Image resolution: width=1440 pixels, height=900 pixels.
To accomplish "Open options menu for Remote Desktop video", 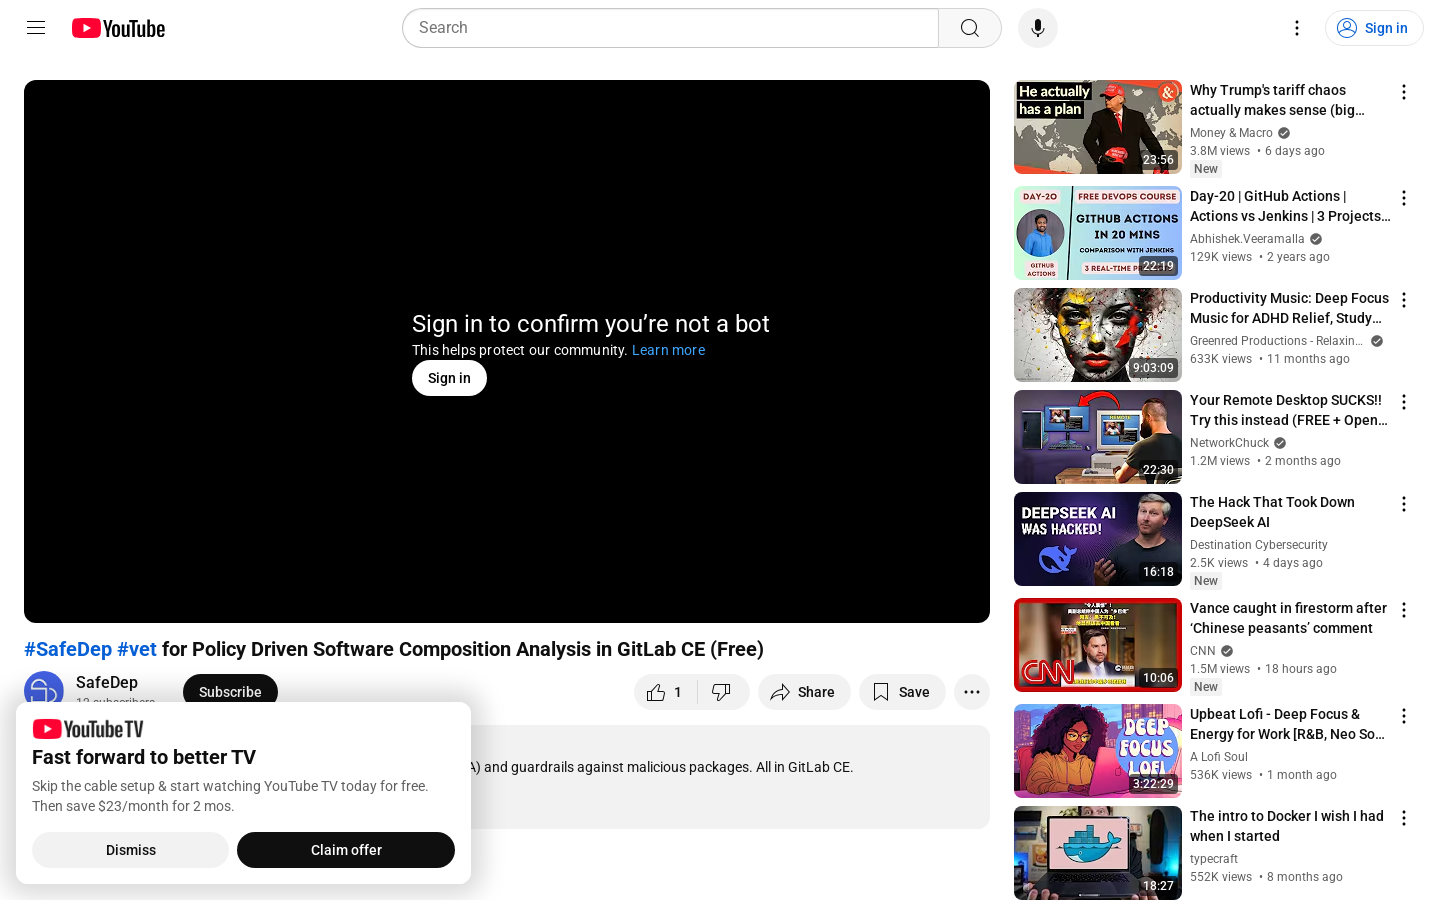I will 1404,402.
